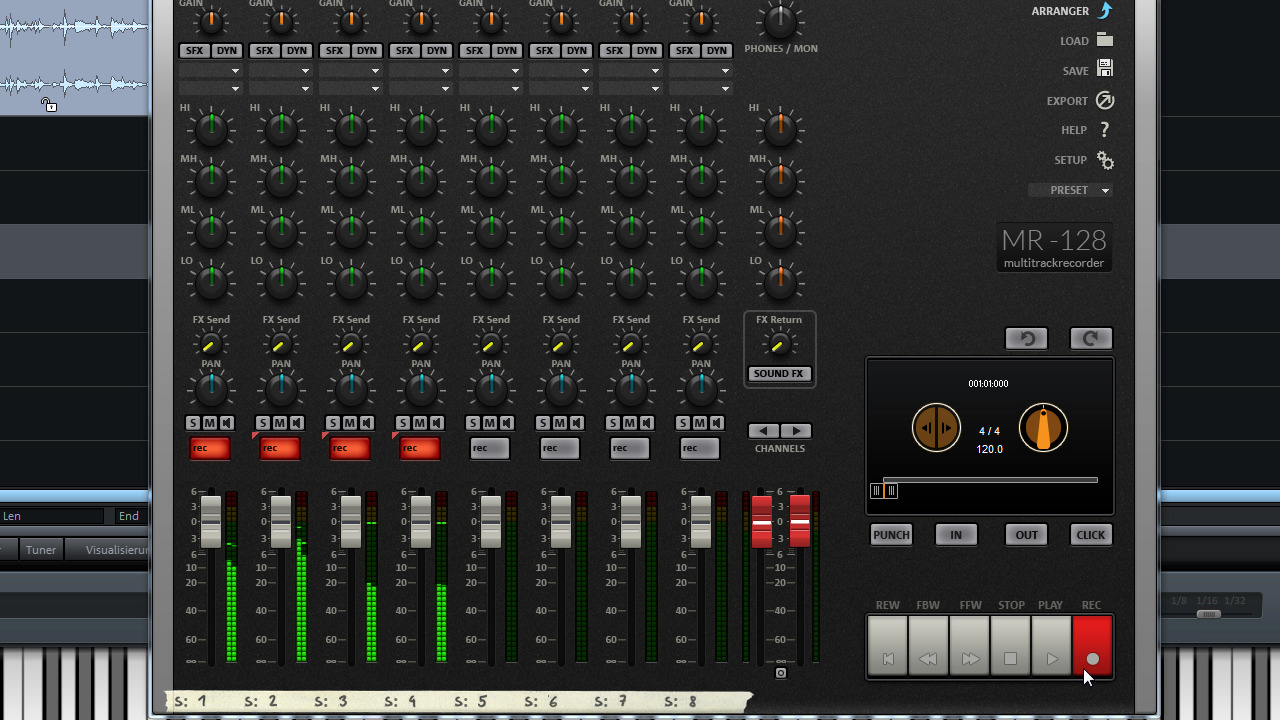Disarm red rec button on channel 1
Screen dimensions: 1280x720
click(210, 448)
